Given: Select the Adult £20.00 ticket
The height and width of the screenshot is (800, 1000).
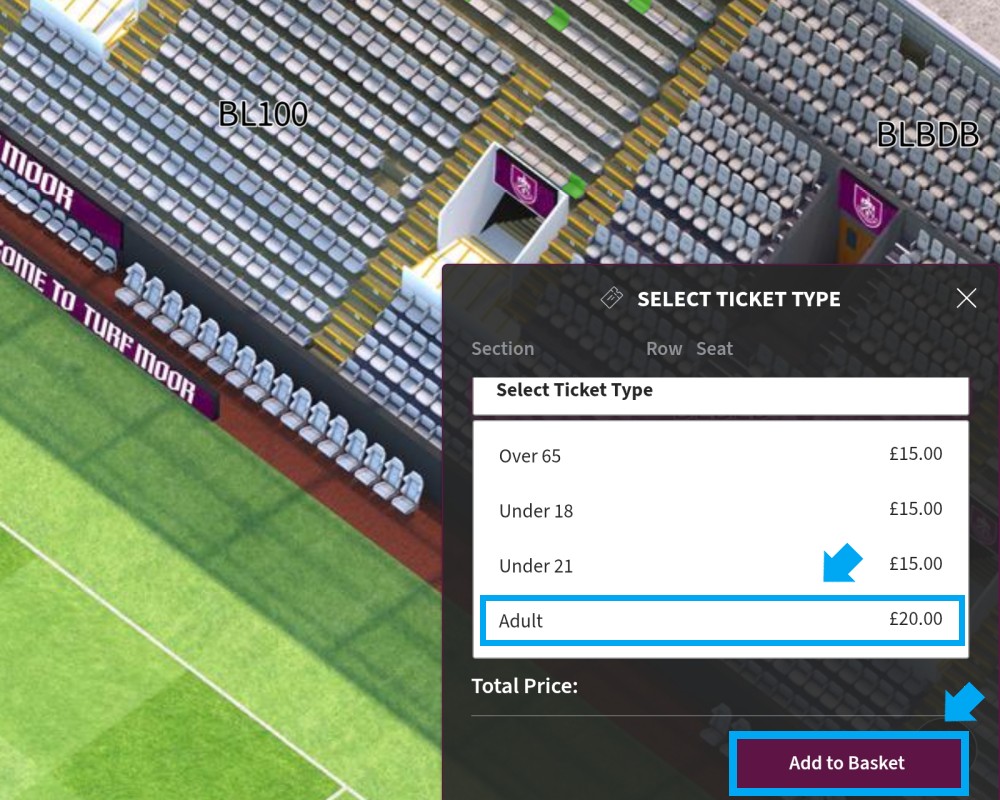Looking at the screenshot, I should [721, 620].
